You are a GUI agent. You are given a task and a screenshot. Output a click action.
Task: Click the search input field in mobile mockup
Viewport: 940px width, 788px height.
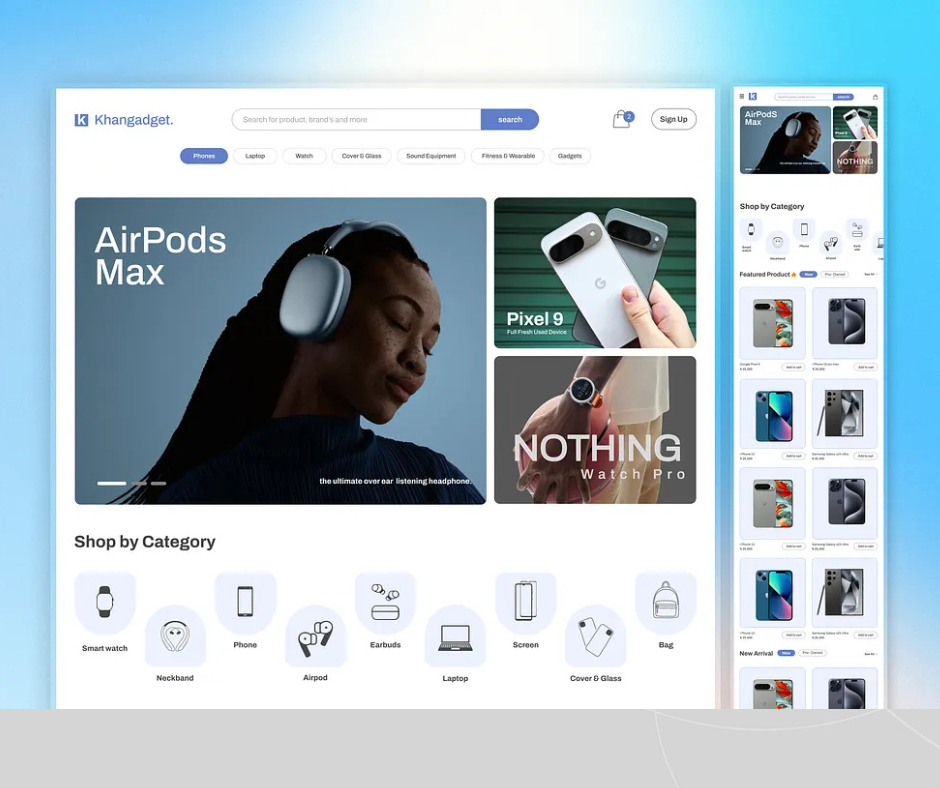click(803, 97)
